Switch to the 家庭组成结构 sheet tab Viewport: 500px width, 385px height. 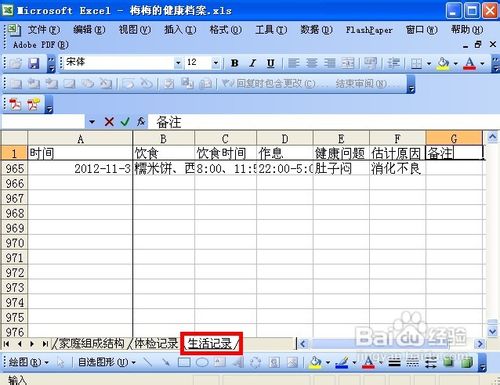pos(92,343)
